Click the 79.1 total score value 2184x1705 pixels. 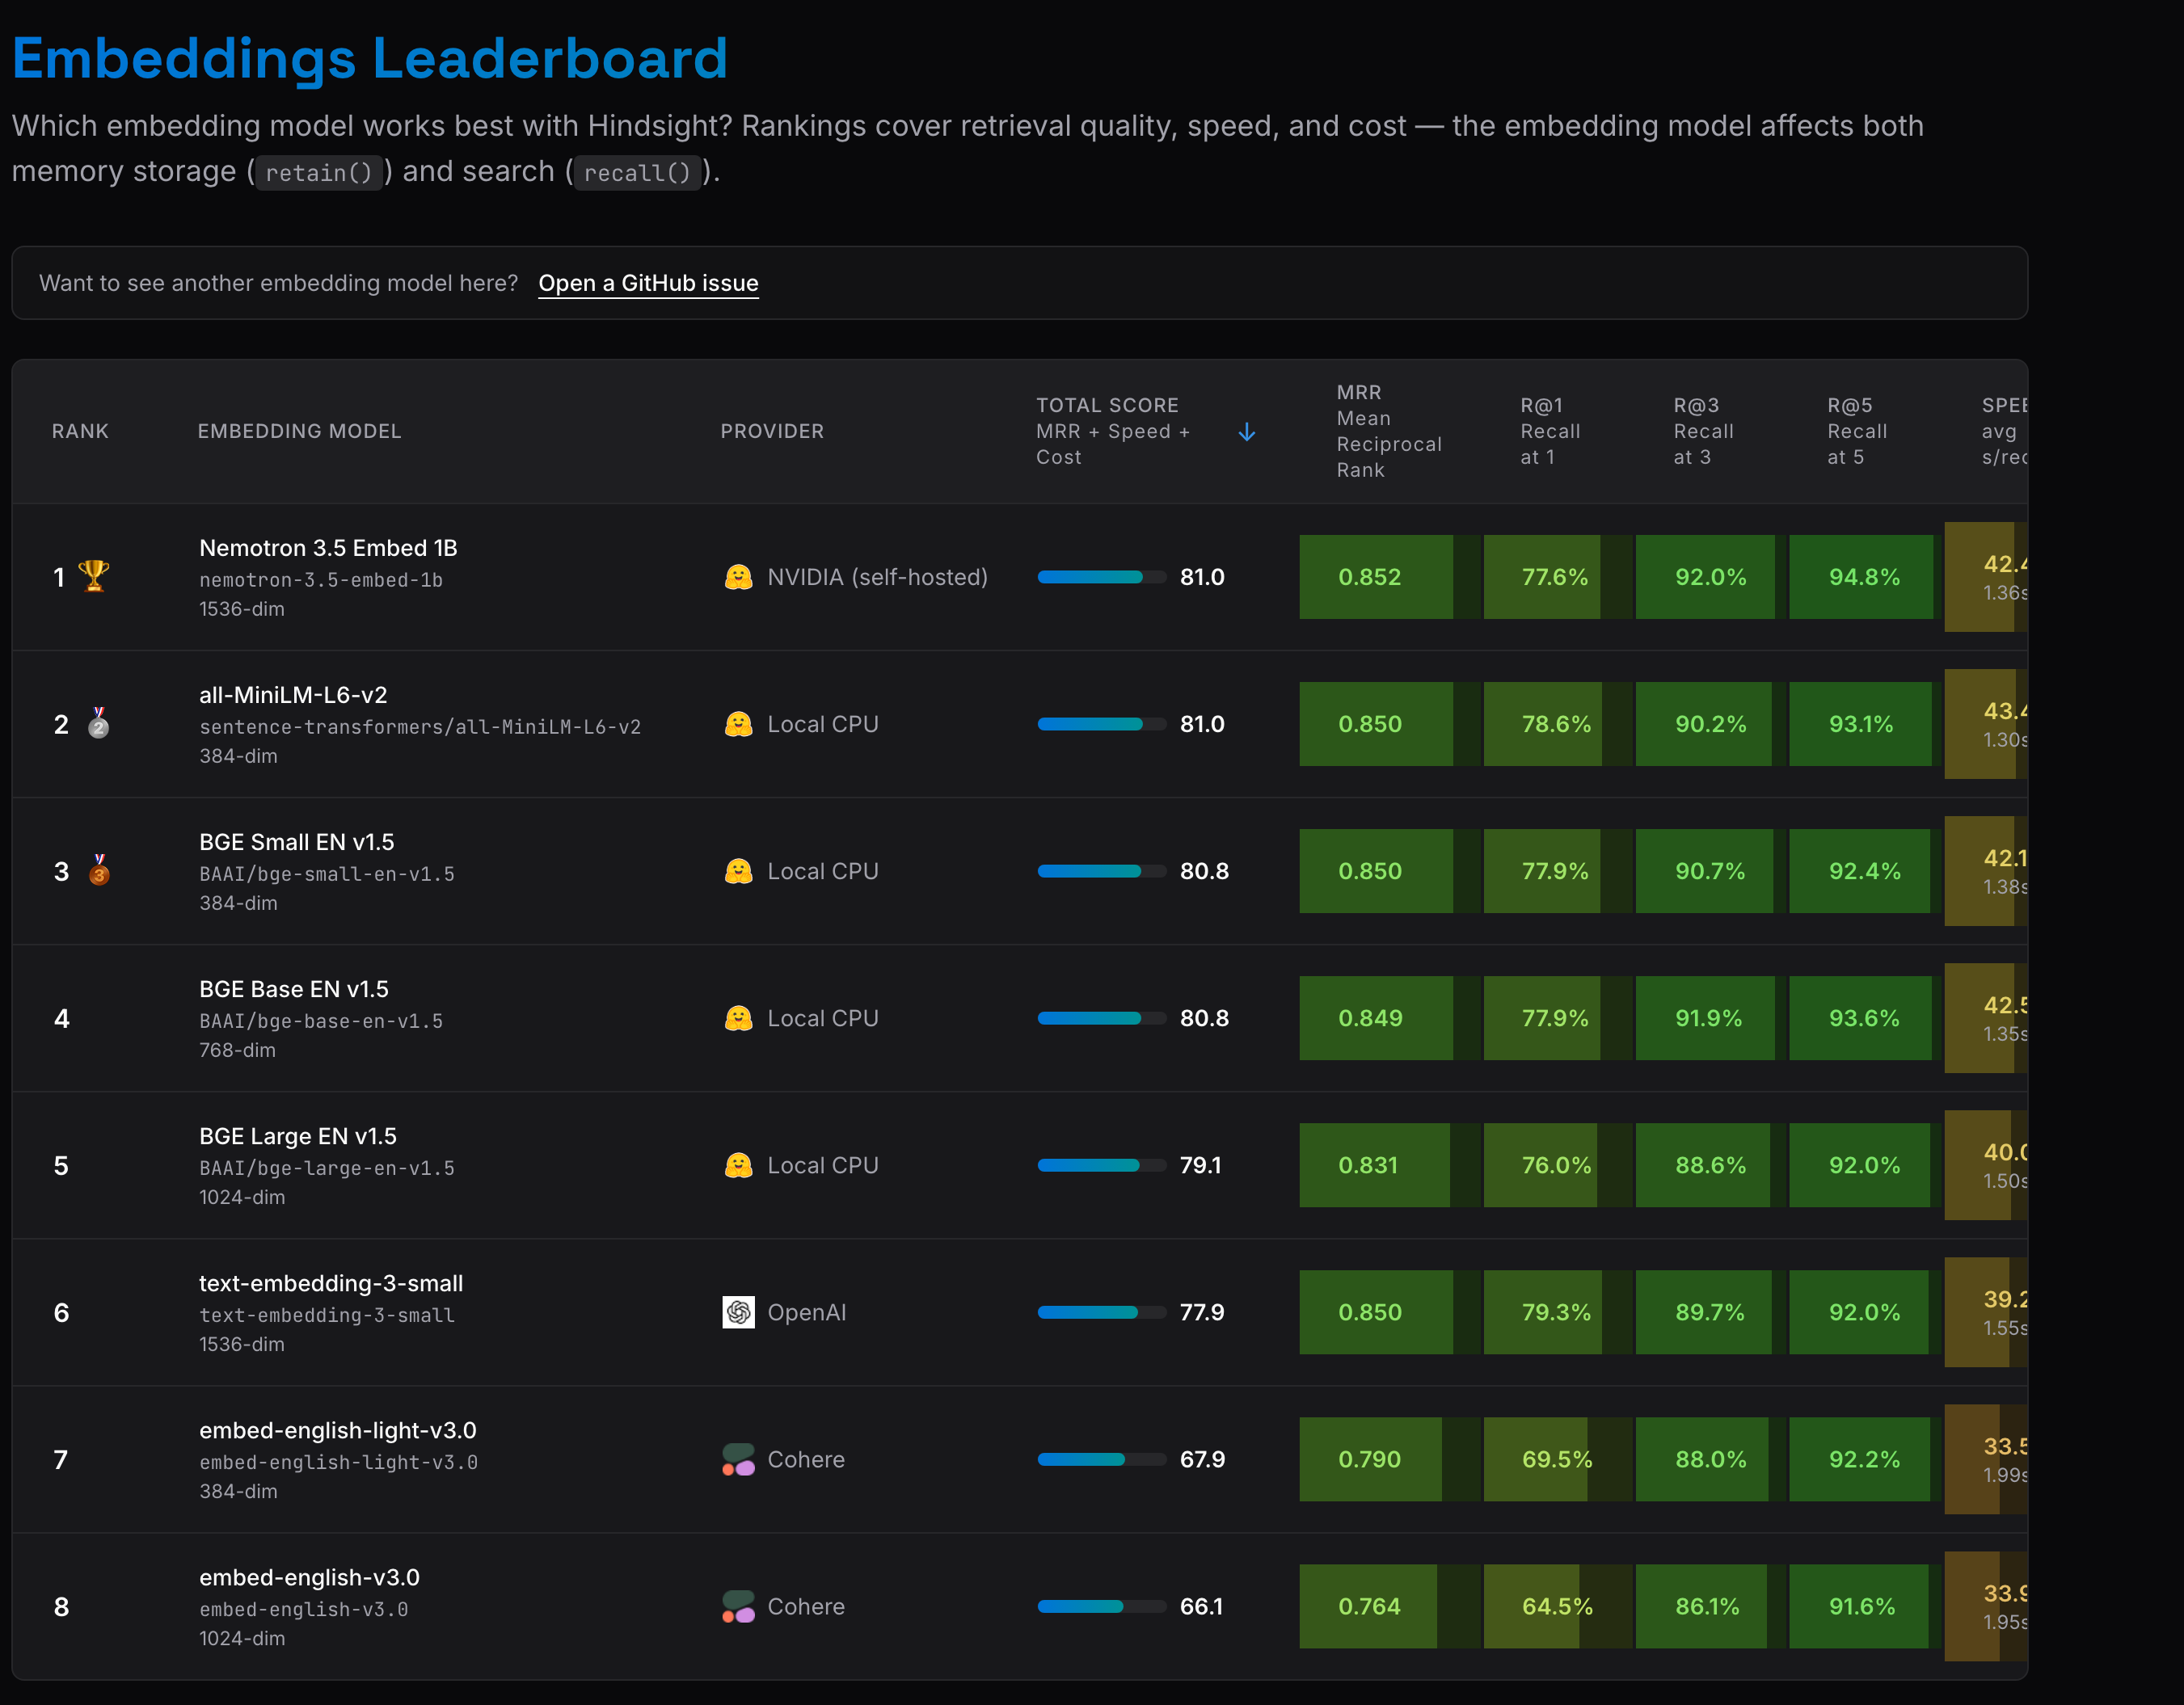(x=1200, y=1165)
